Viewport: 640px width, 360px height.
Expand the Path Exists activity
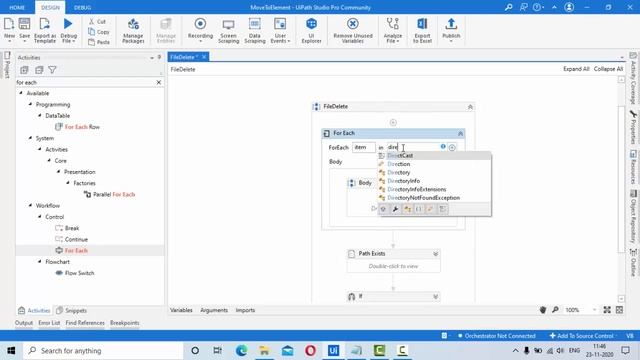pos(436,254)
